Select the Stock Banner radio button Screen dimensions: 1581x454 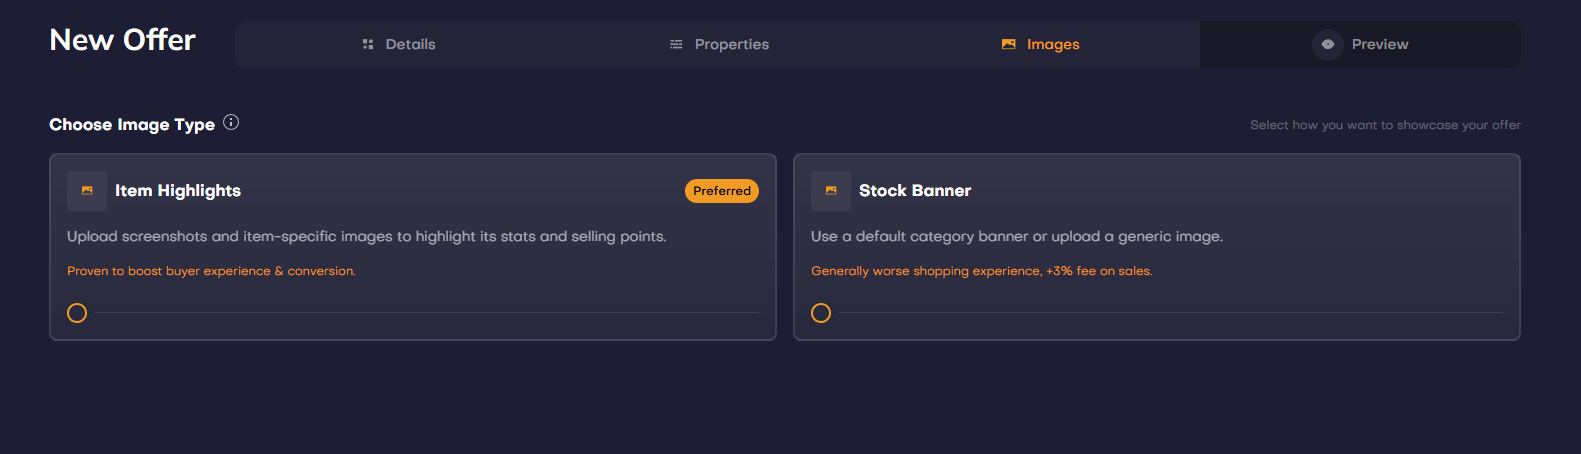[821, 313]
